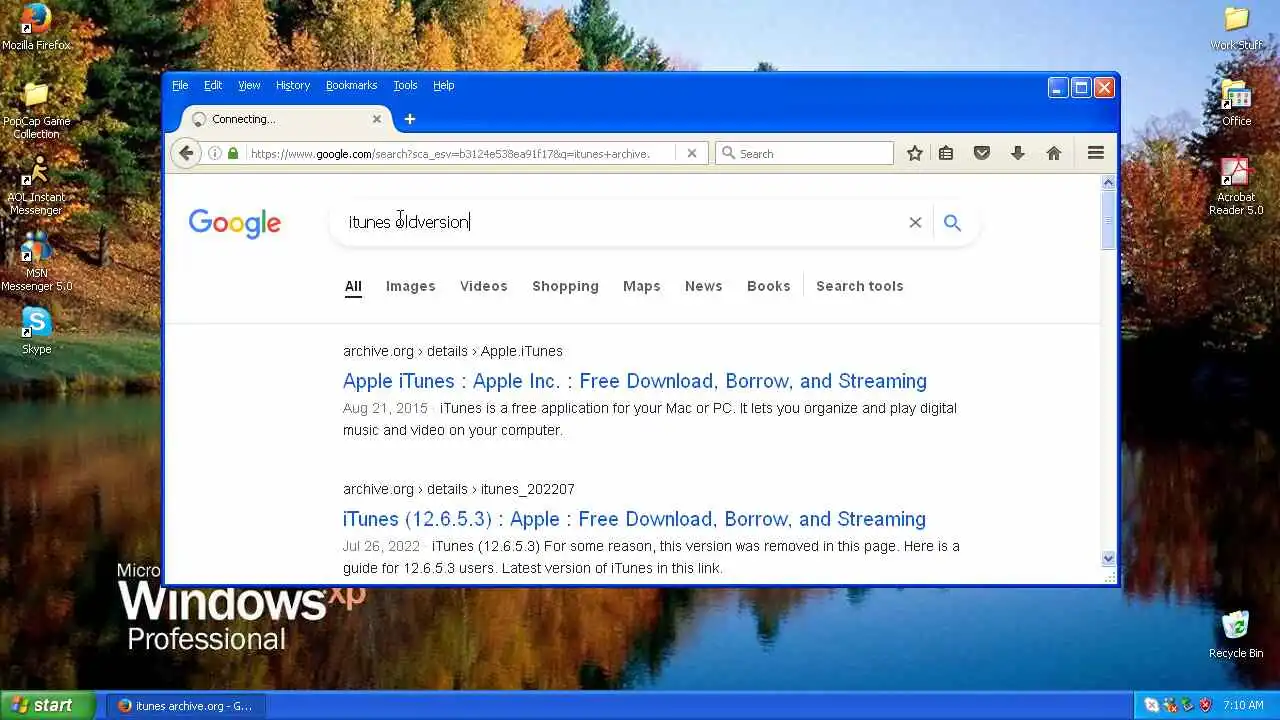Switch to Maps results tab
The height and width of the screenshot is (720, 1280).
[641, 286]
